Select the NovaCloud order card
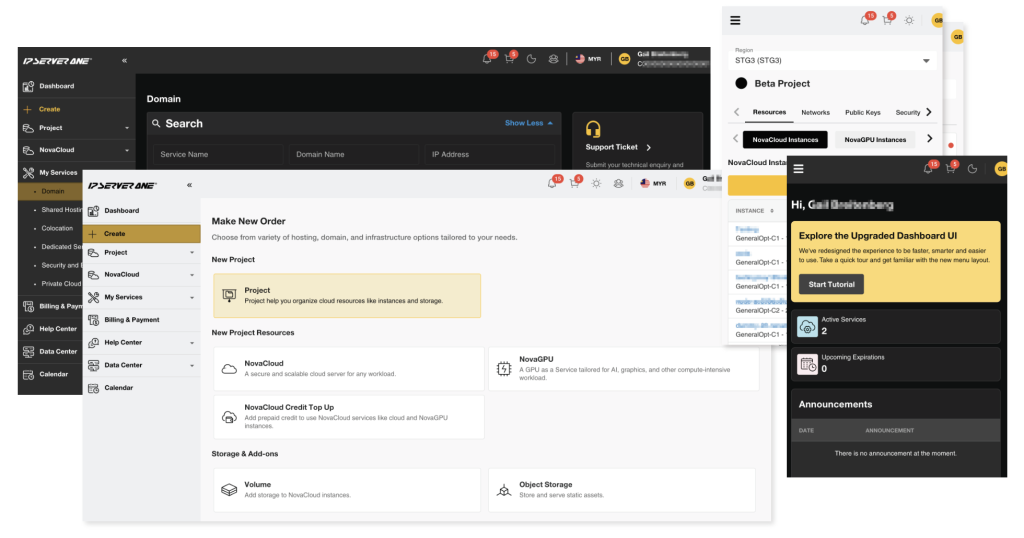The height and width of the screenshot is (538, 1024). [x=349, y=369]
